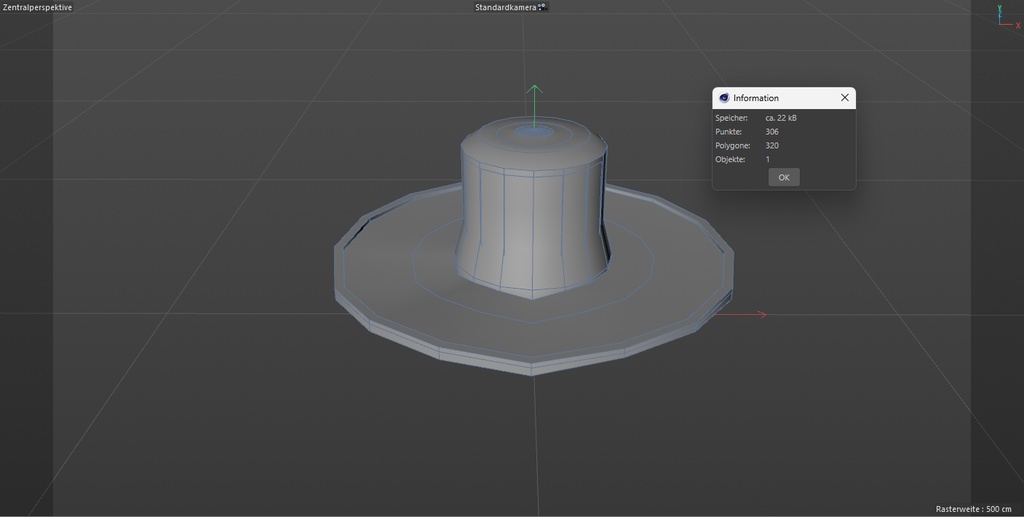Viewport: 1024px width, 517px height.
Task: Click the Speicher value ca. 22 kB
Action: point(780,118)
